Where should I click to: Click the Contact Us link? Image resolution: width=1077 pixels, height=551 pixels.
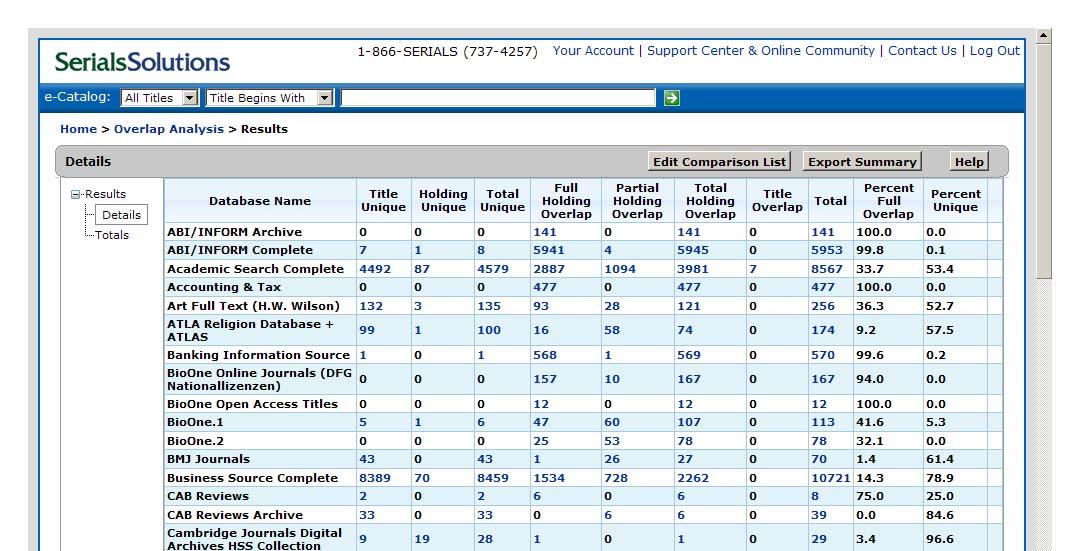tap(922, 51)
